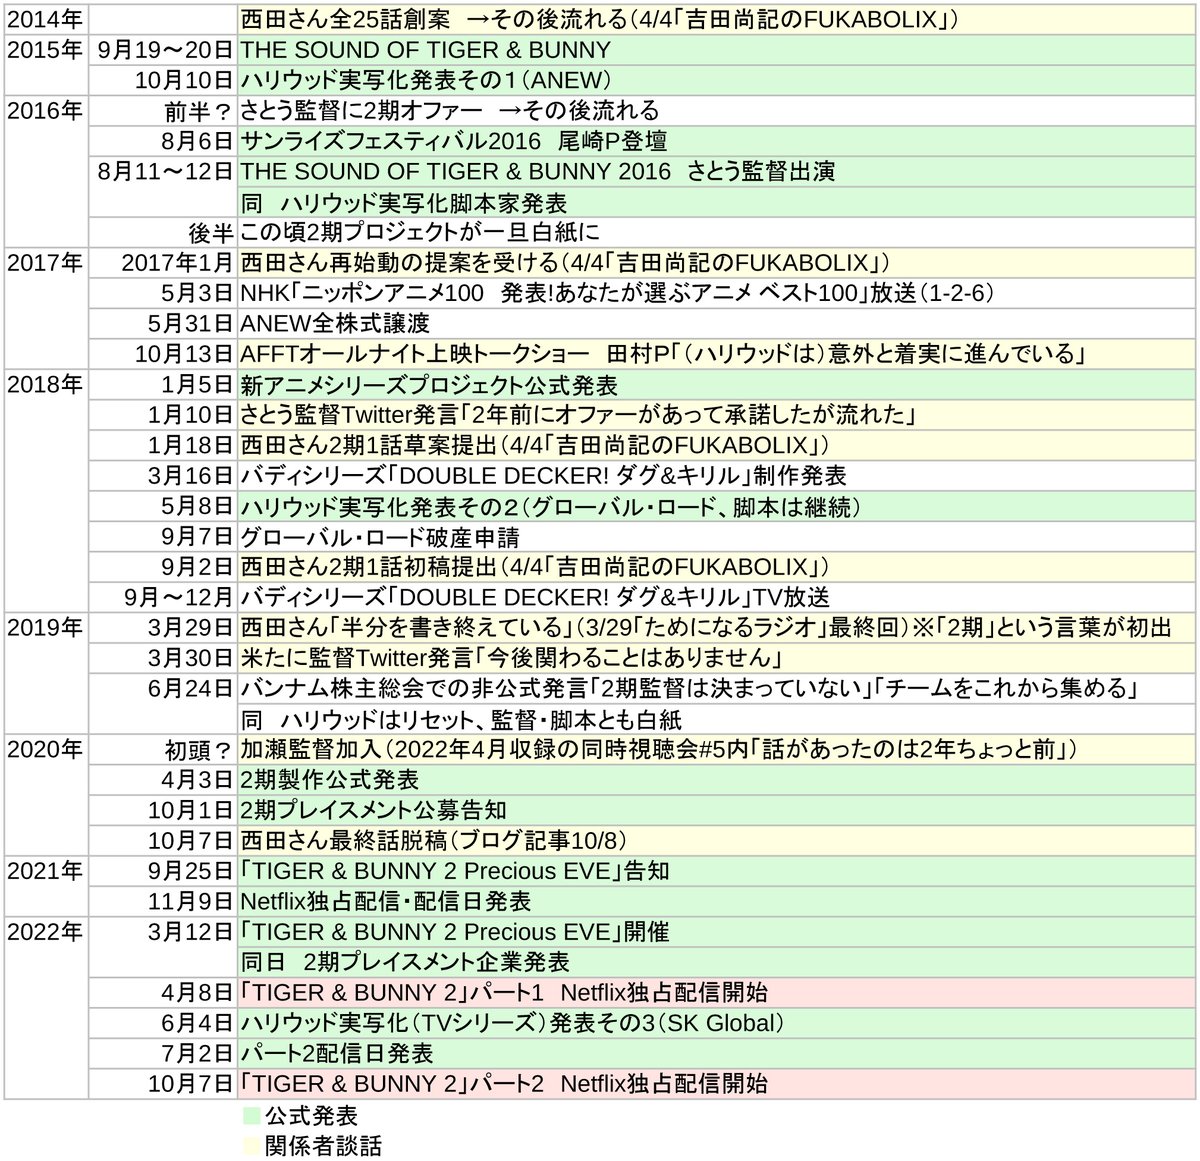
Task: Select the 2017年 year cell
Action: pyautogui.click(x=46, y=308)
